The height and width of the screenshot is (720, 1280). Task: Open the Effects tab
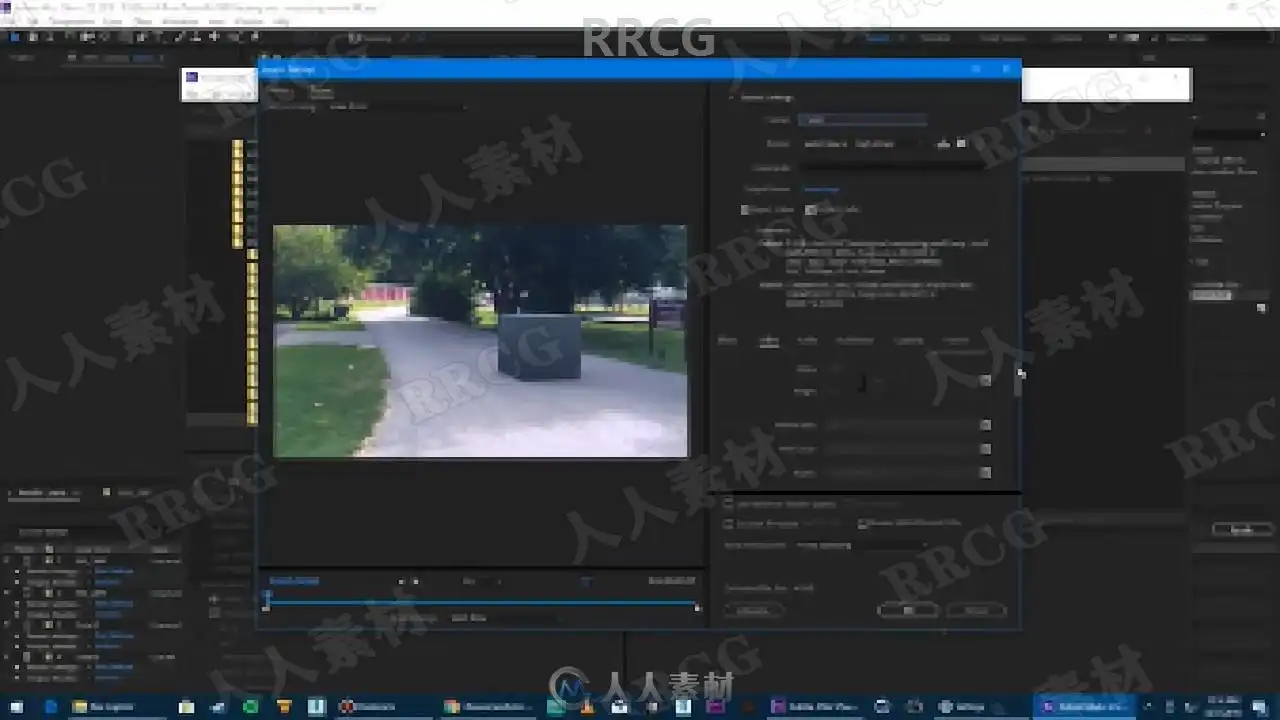(727, 341)
